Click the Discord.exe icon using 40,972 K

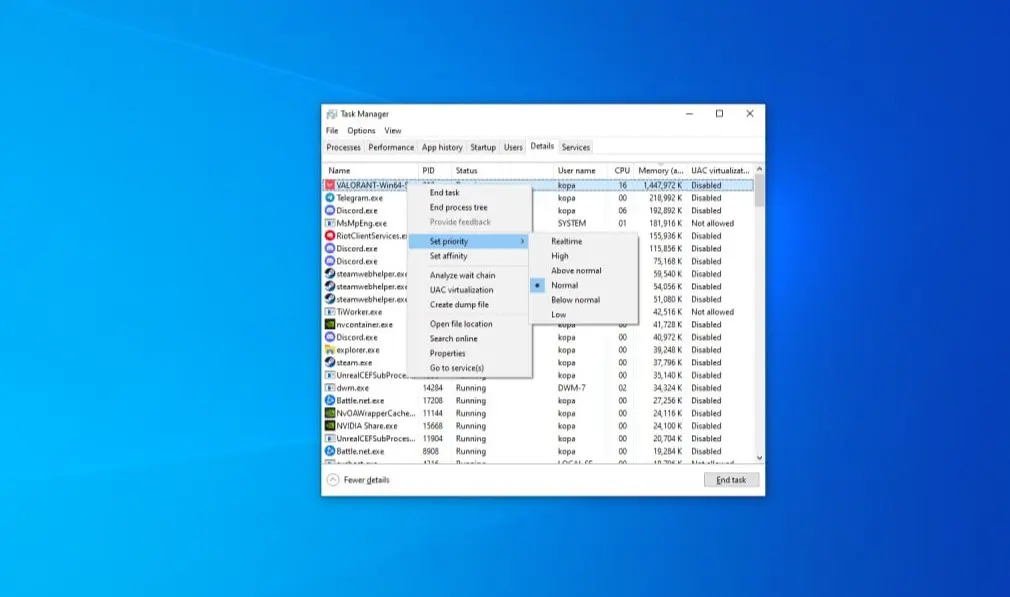click(x=330, y=337)
